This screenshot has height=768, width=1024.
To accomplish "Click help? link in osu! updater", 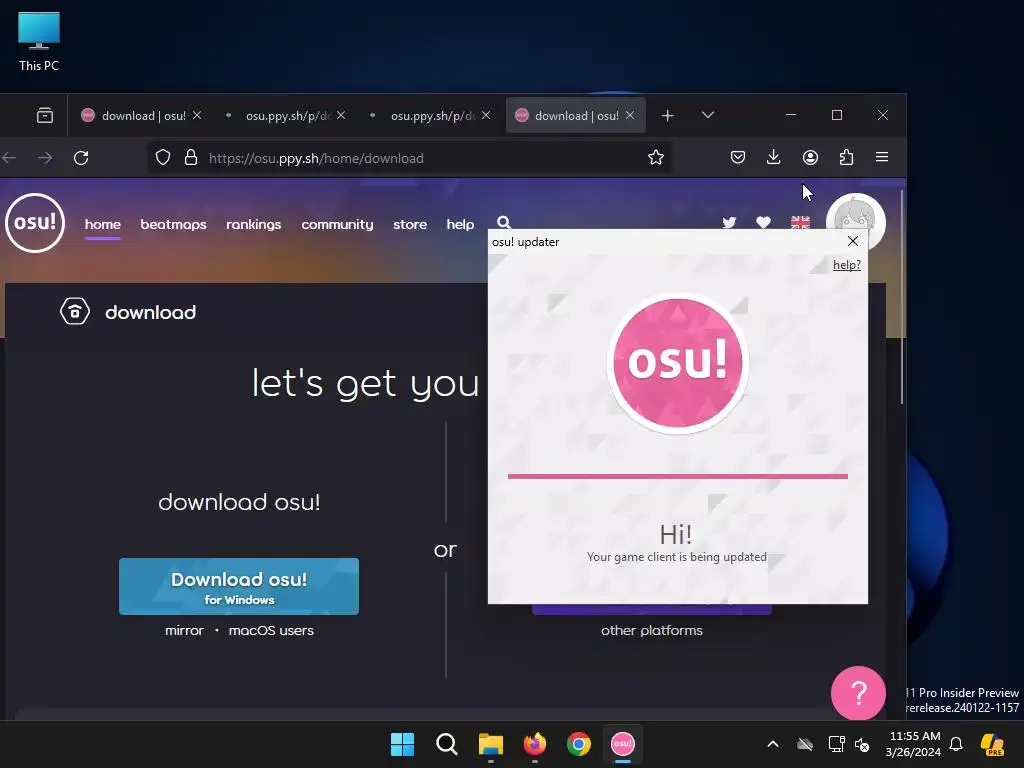I will click(847, 264).
